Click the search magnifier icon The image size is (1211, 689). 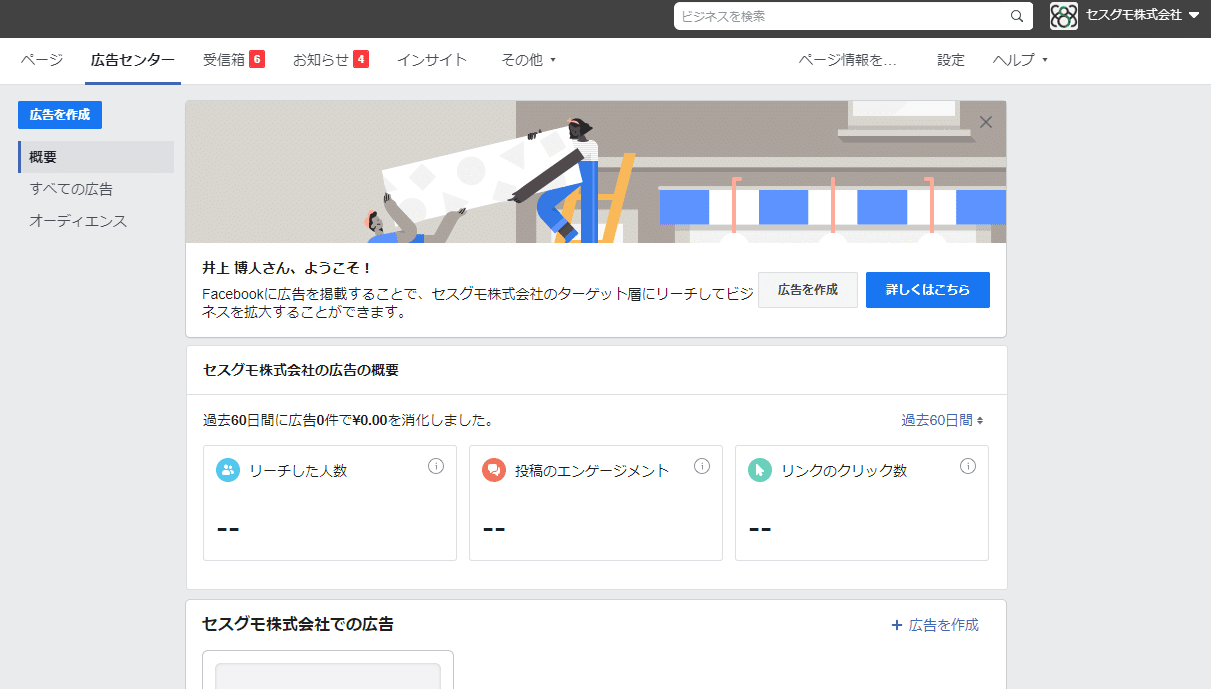1017,16
